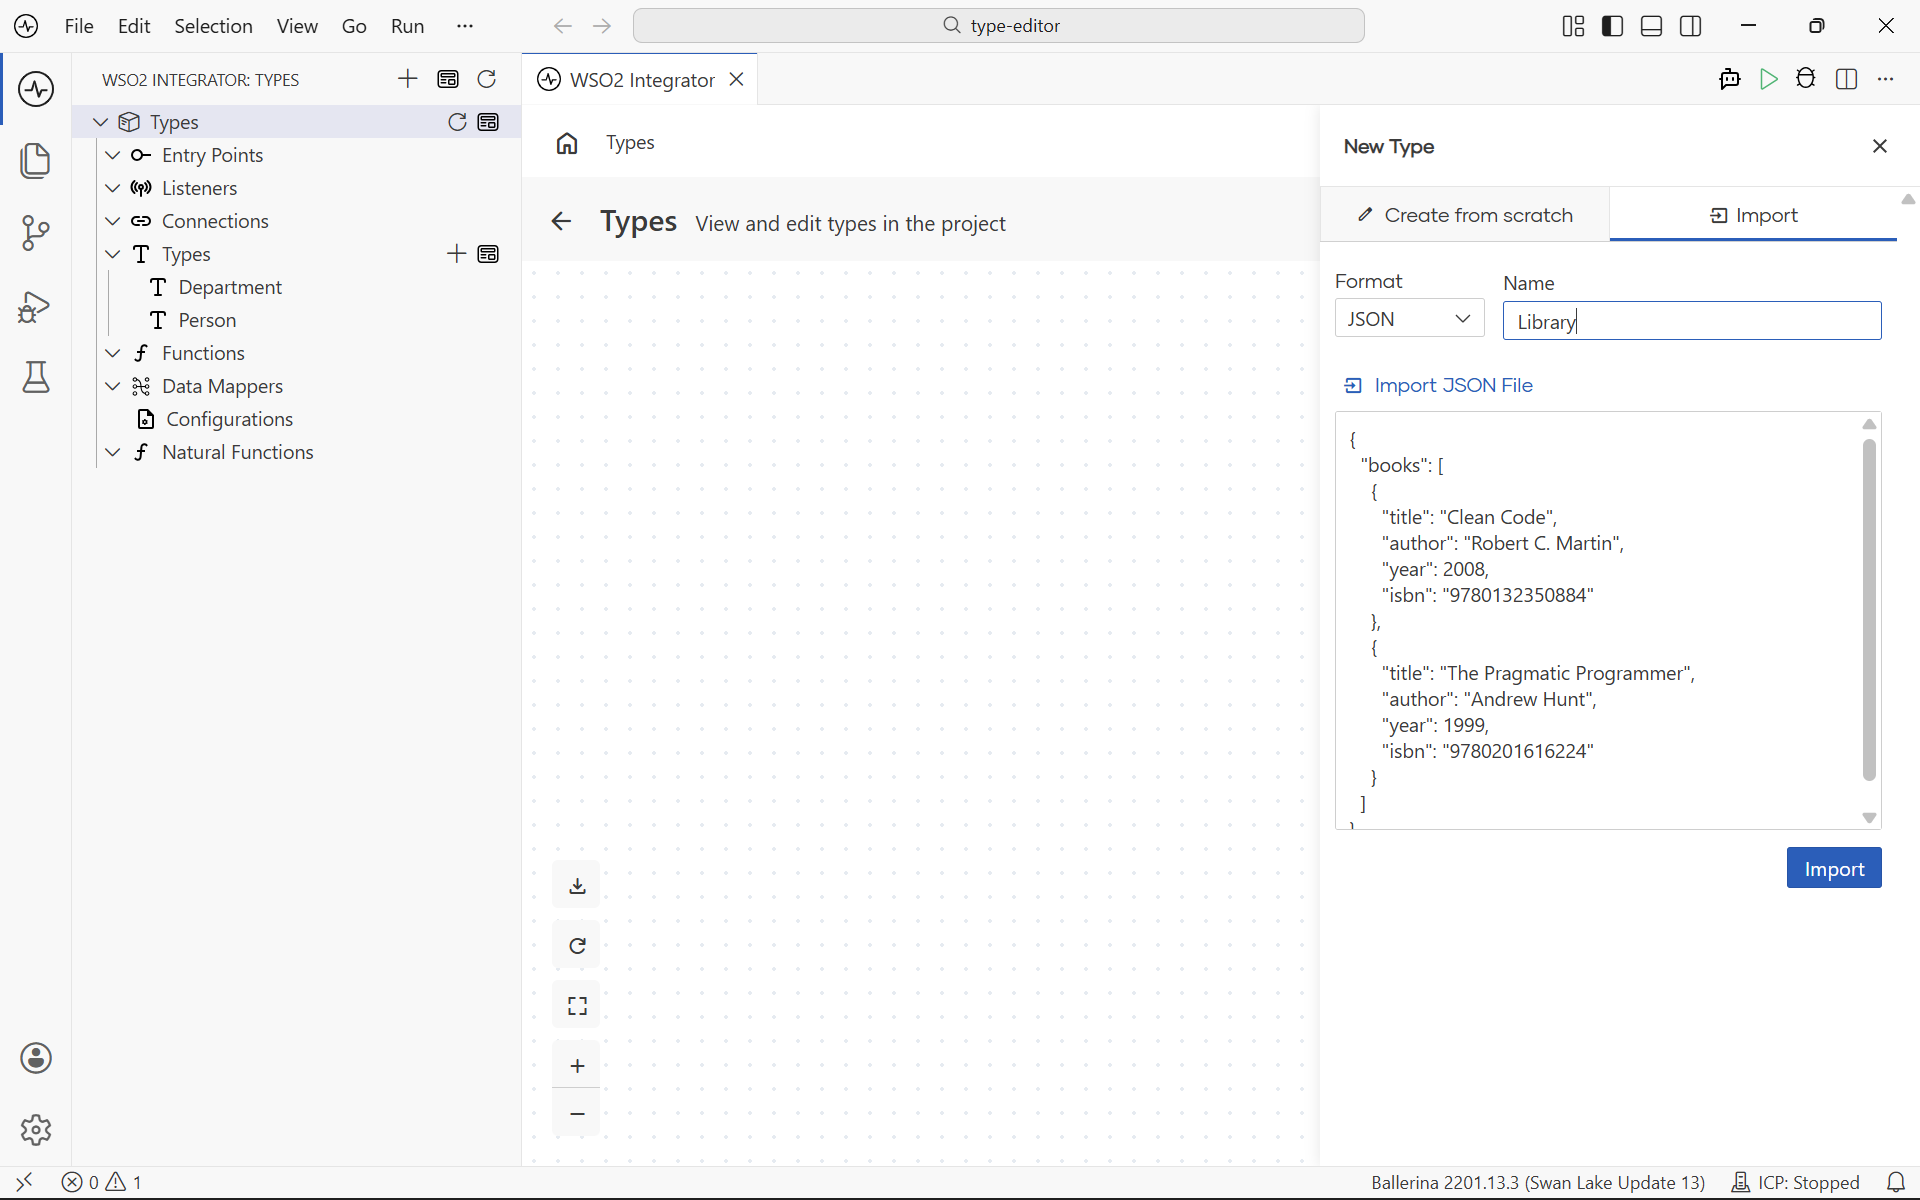Add new type via Types plus icon
This screenshot has width=1920, height=1200.
457,254
